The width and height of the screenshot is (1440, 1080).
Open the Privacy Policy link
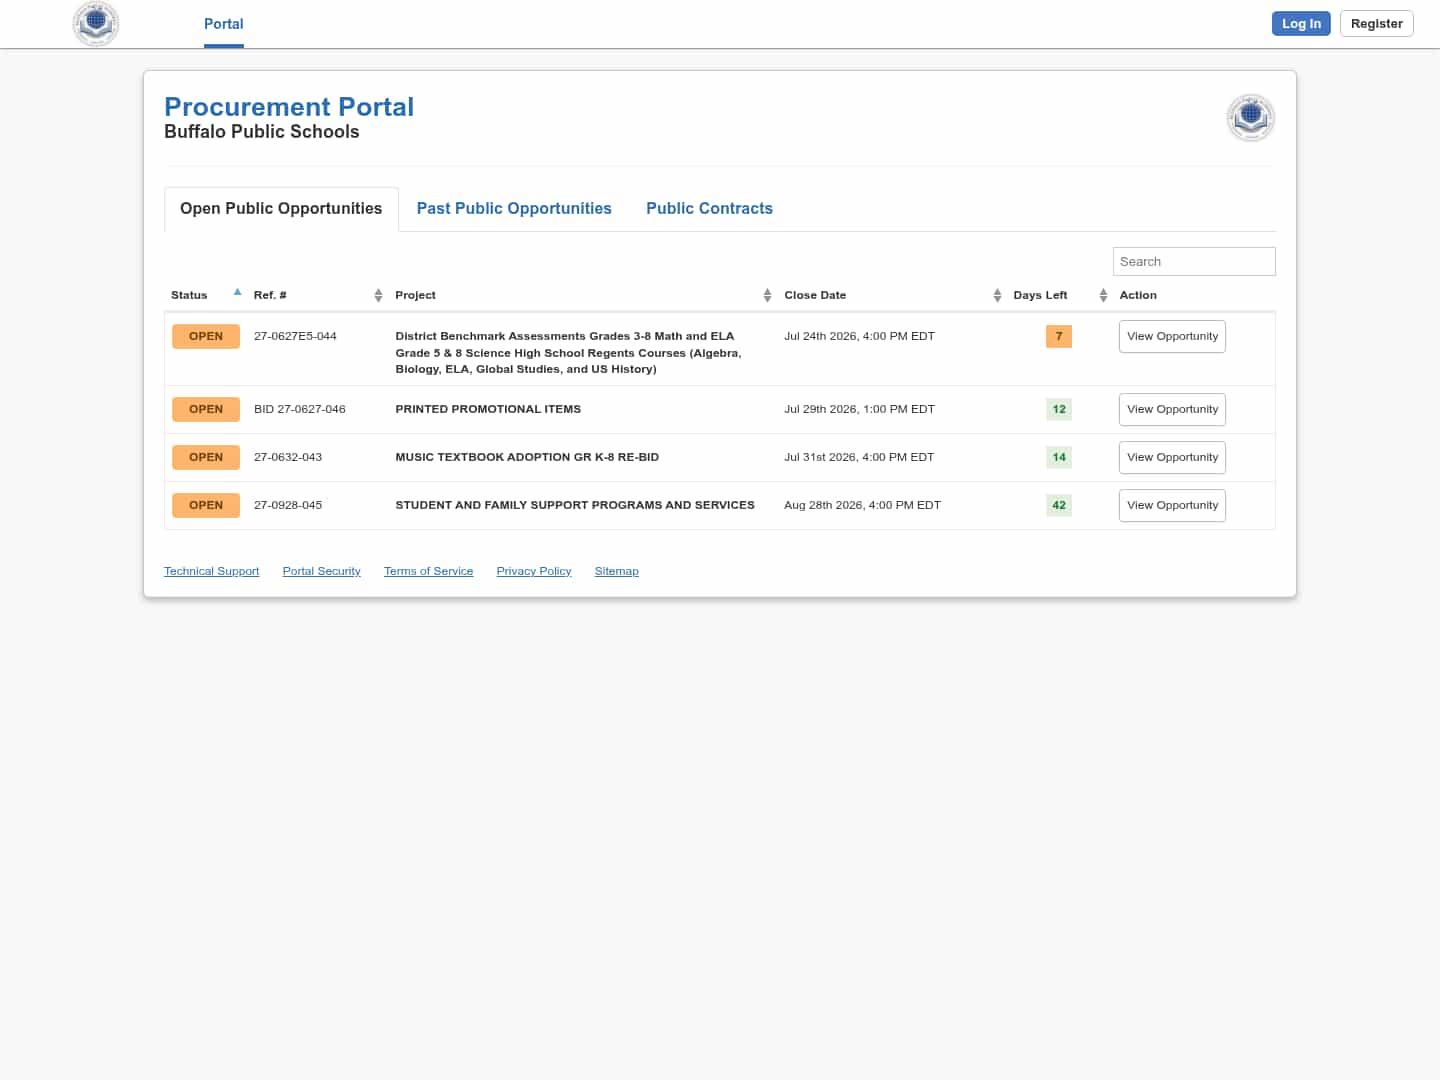point(534,571)
